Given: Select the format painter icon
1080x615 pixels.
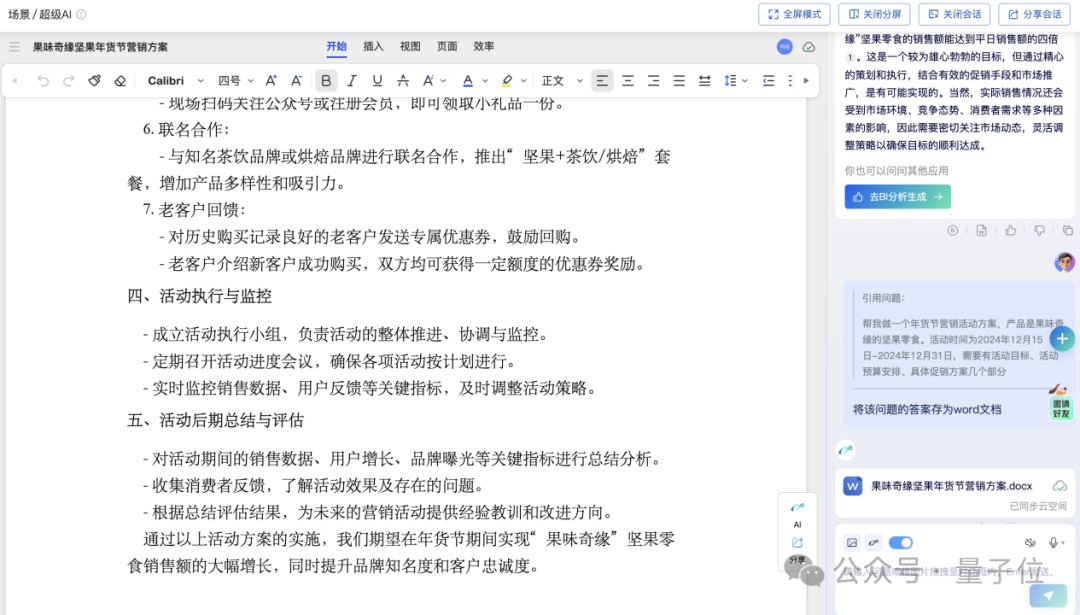Looking at the screenshot, I should click(95, 80).
